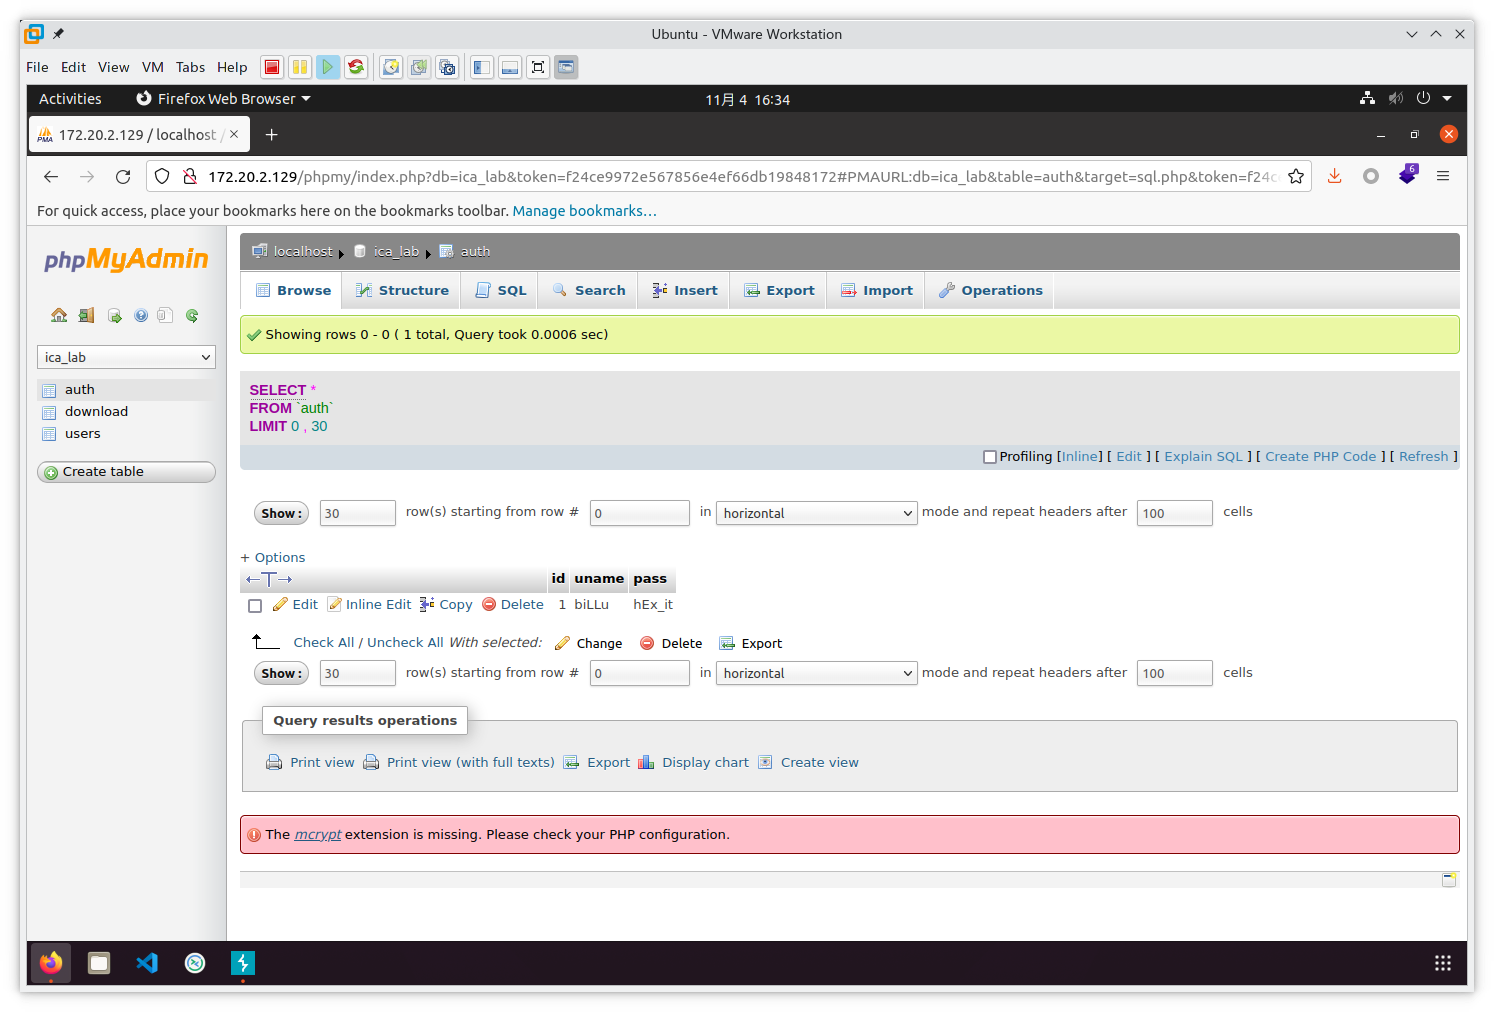1494x1012 pixels.
Task: Click the download table icon in sidebar
Action: (x=49, y=412)
